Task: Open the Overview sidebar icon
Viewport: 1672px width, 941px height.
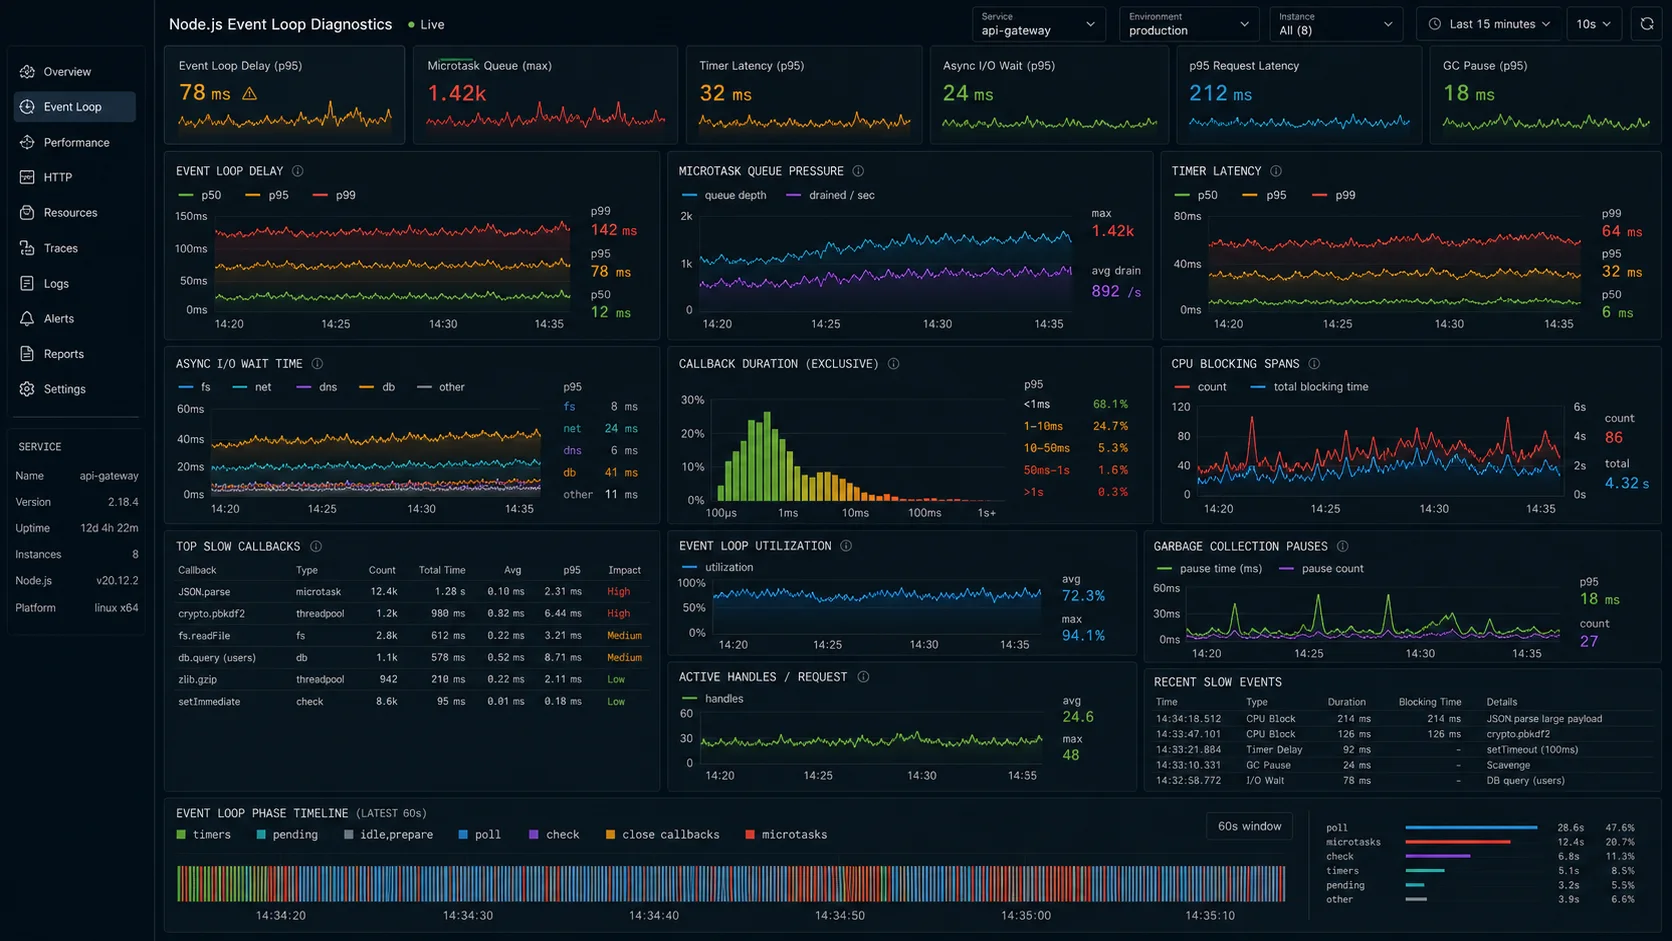Action: click(x=27, y=72)
